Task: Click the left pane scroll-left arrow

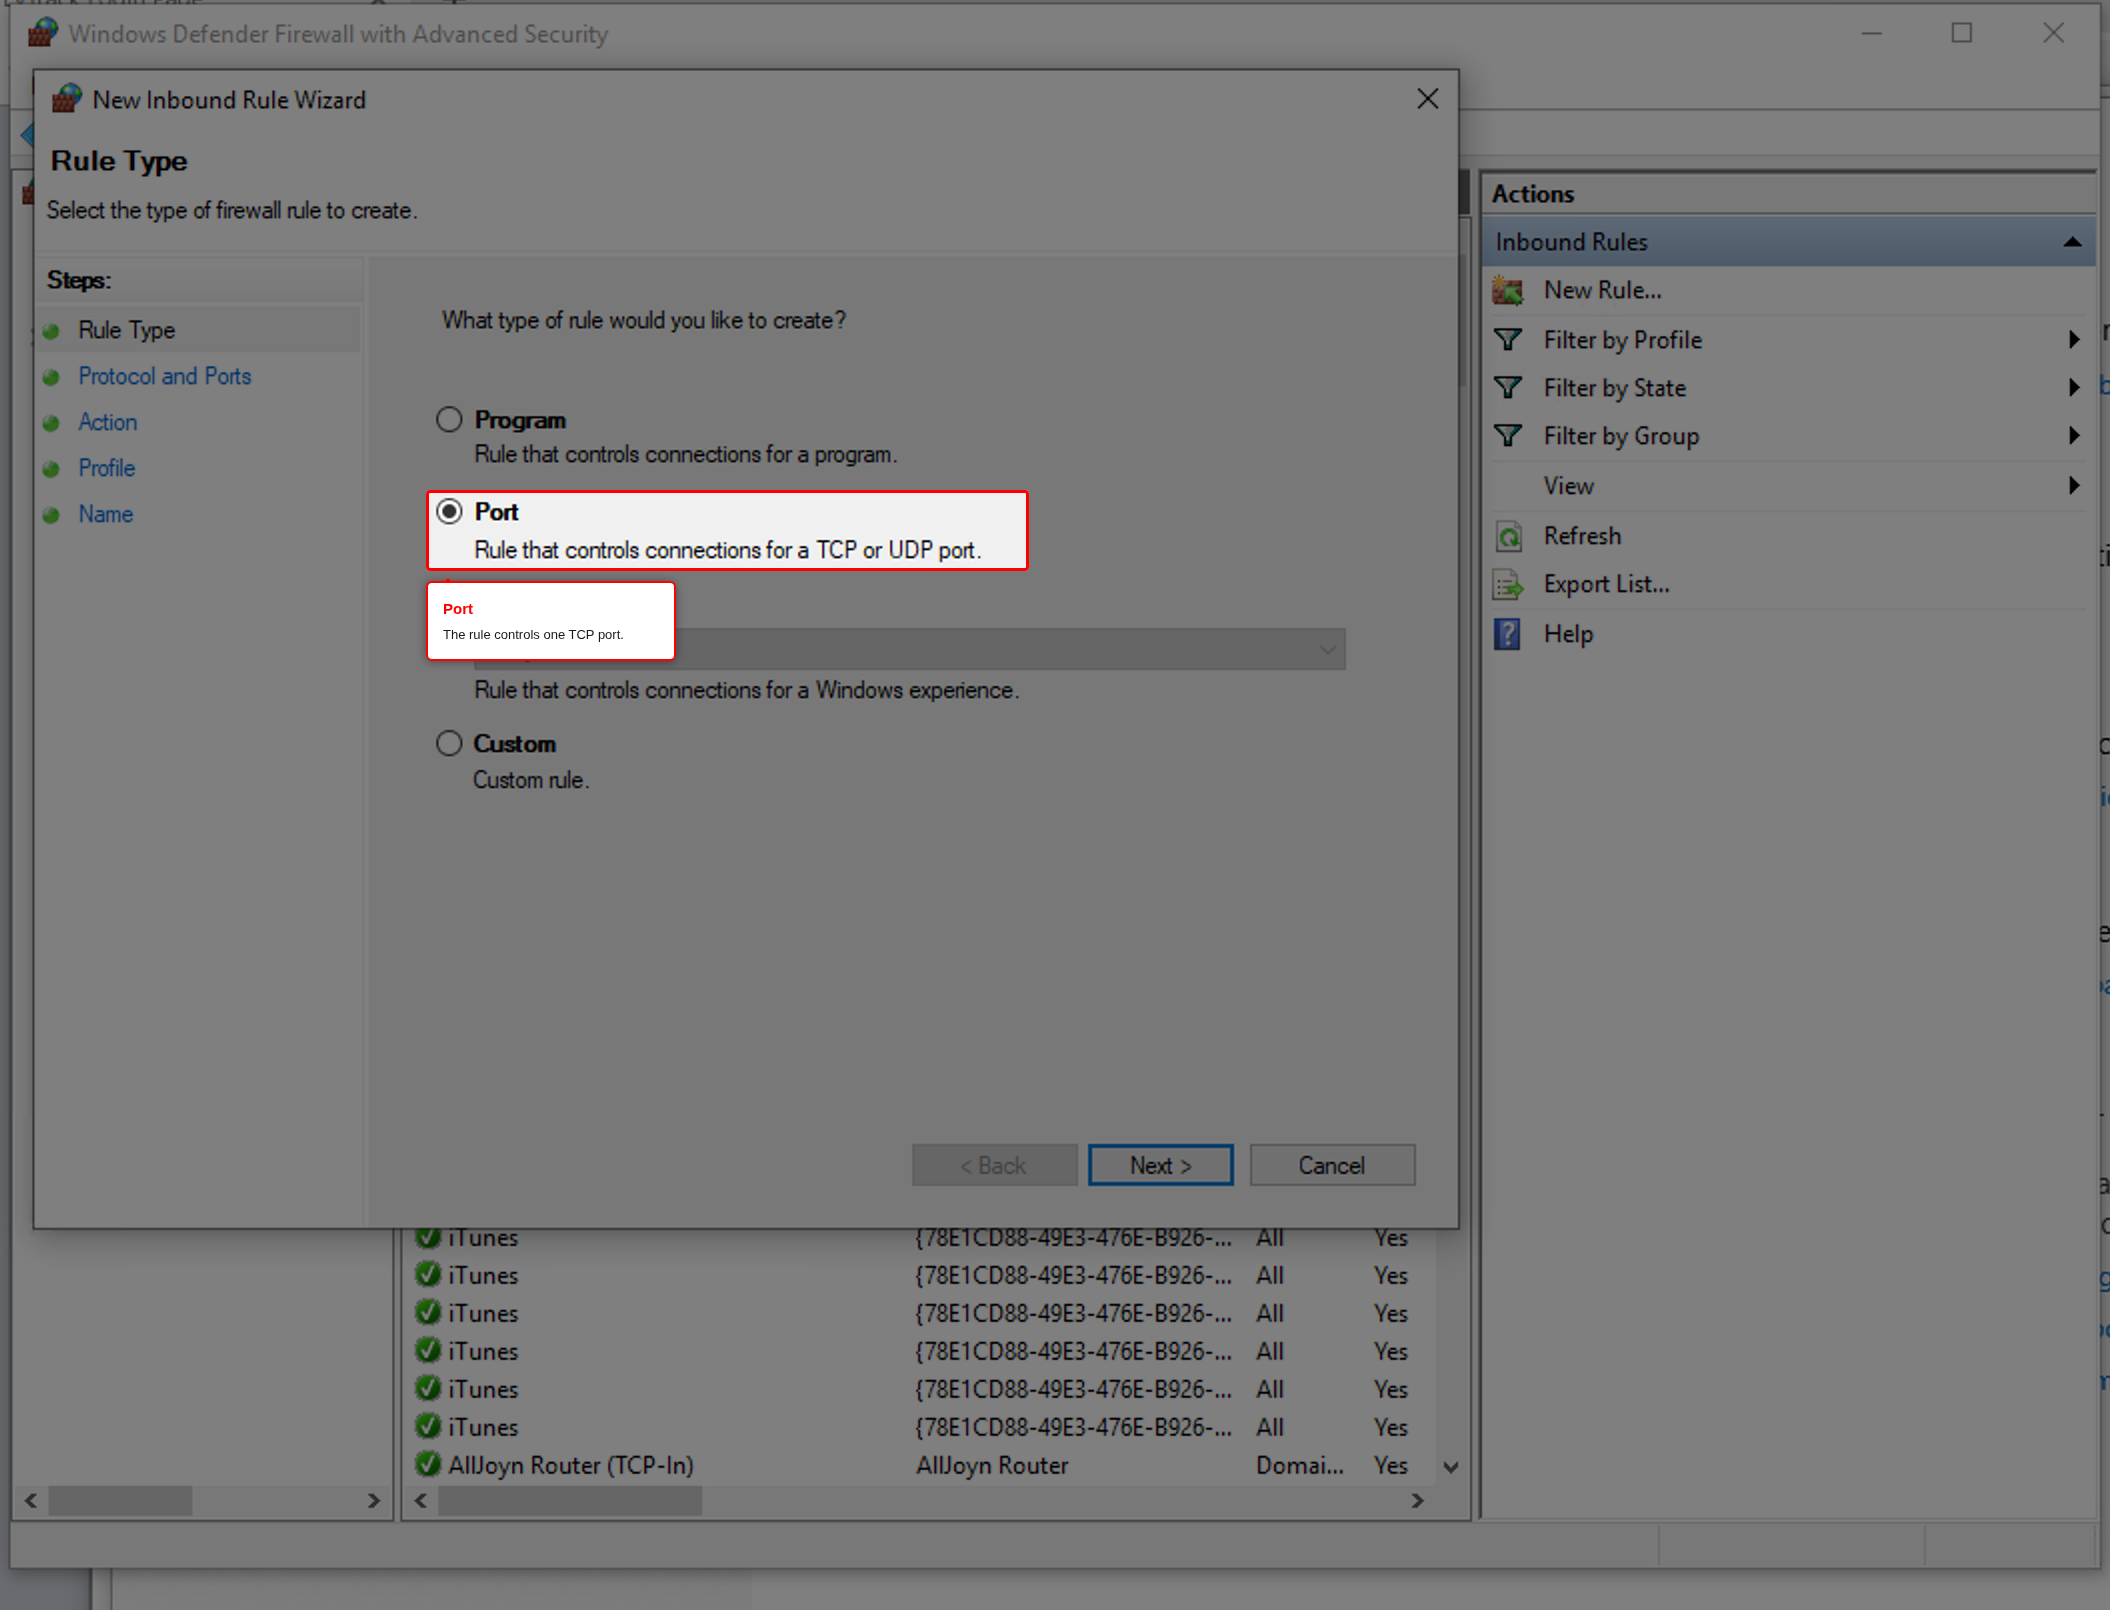Action: 31,1500
